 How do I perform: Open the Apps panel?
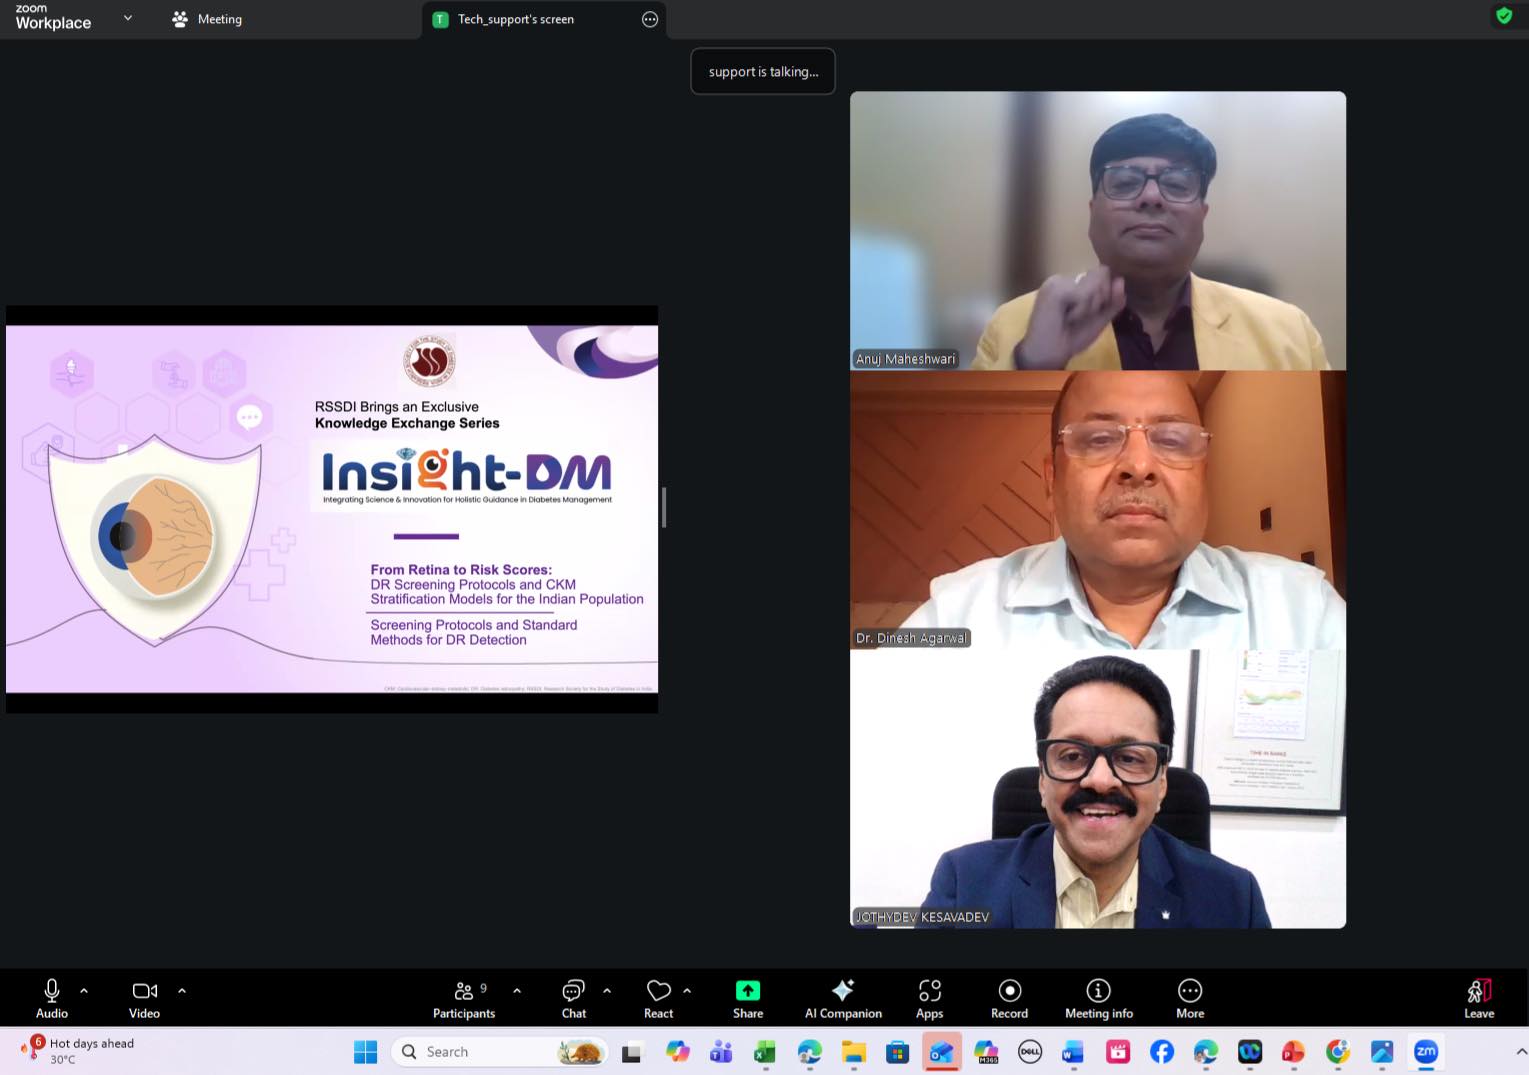(x=929, y=998)
